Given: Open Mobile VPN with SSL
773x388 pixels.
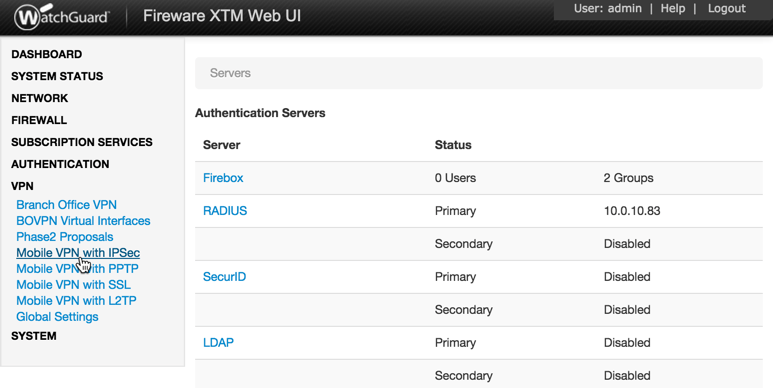Looking at the screenshot, I should (x=73, y=285).
